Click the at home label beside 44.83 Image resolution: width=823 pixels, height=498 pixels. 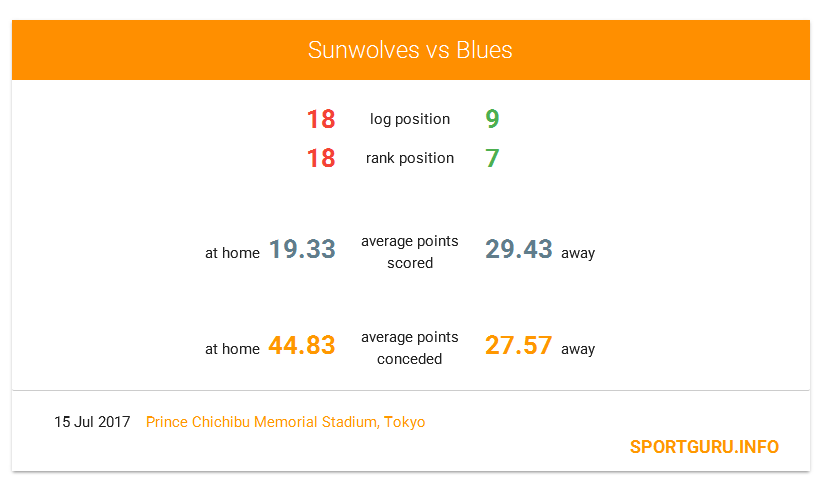[233, 349]
